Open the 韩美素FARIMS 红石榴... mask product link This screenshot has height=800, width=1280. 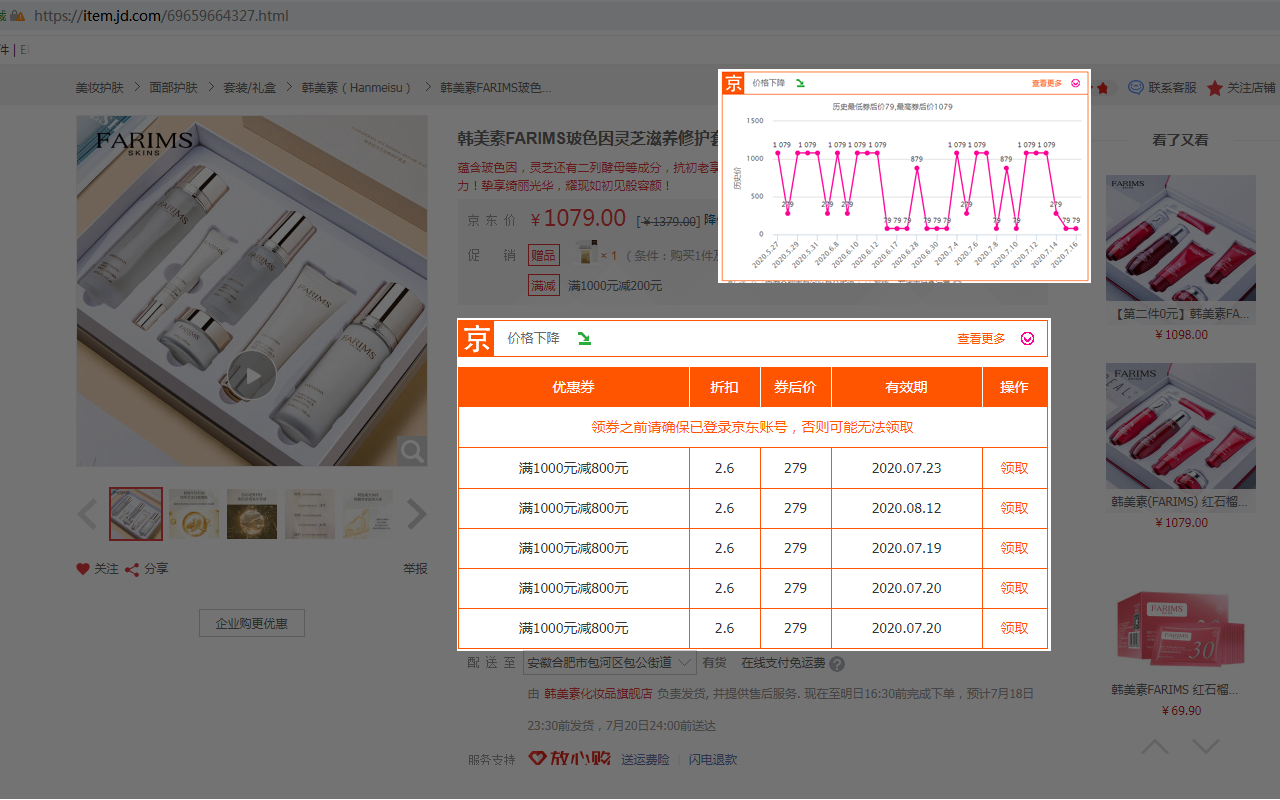pyautogui.click(x=1175, y=690)
